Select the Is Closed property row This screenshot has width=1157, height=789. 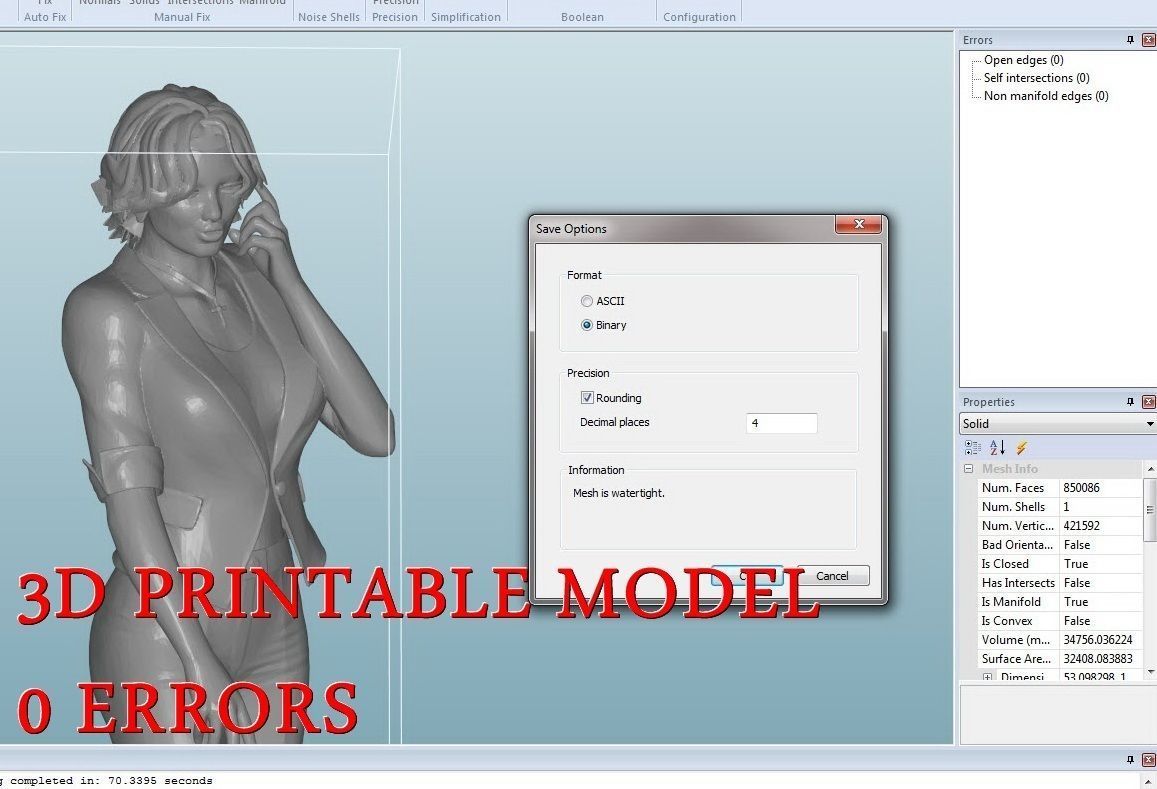1060,564
